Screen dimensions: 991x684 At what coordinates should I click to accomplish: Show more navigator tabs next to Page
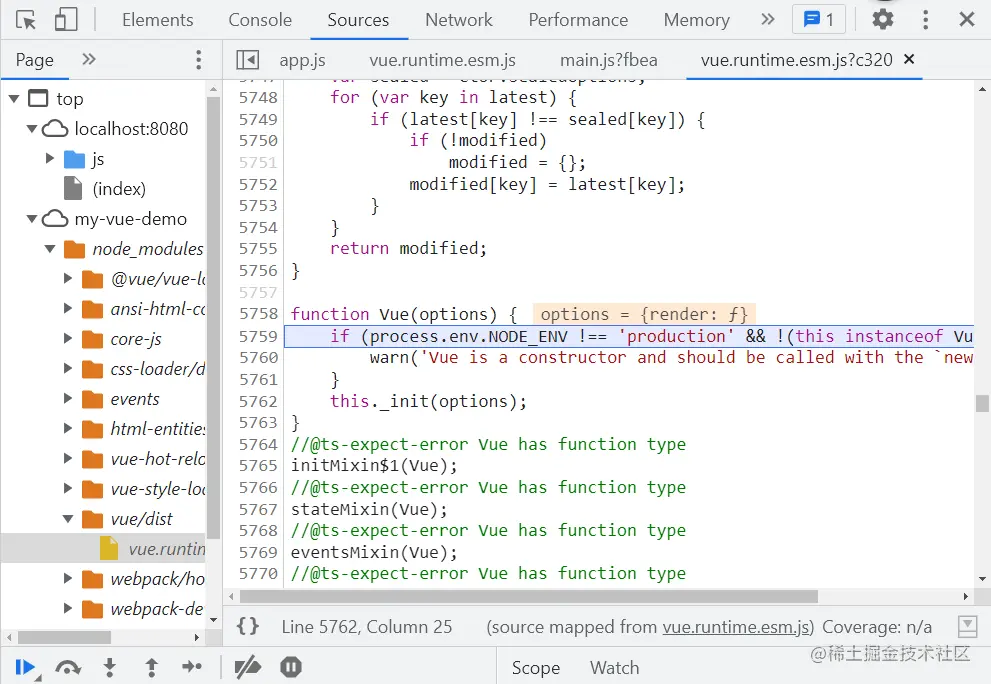tap(88, 59)
